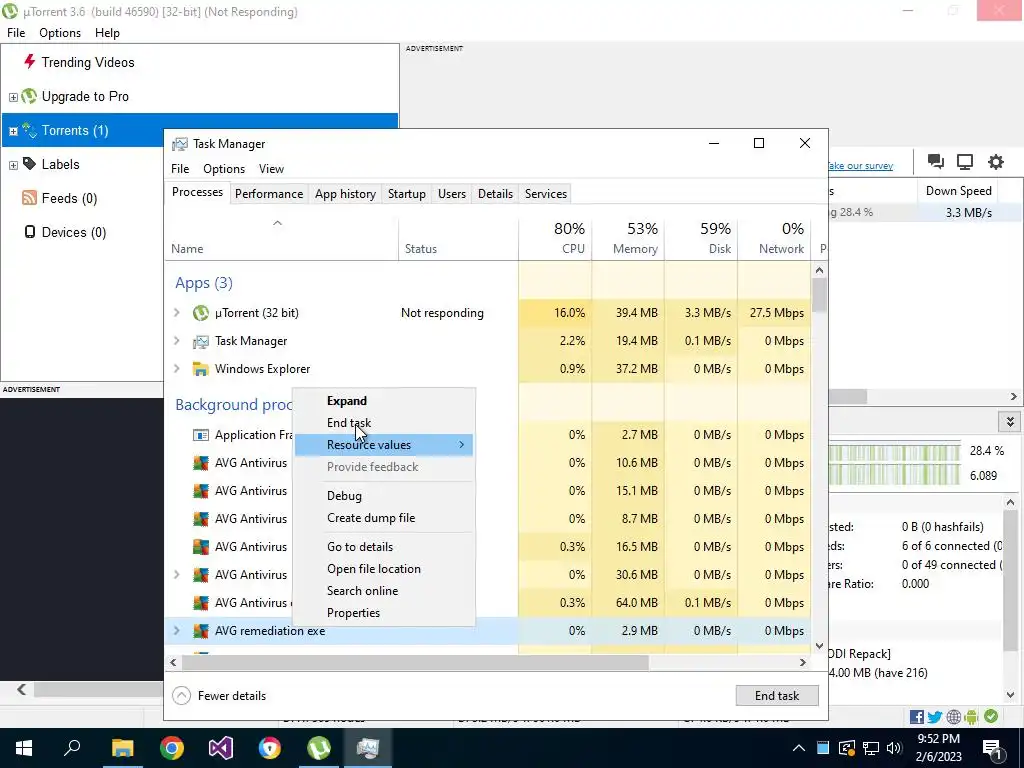
Task: Open Properties from the context menu
Action: (384, 613)
